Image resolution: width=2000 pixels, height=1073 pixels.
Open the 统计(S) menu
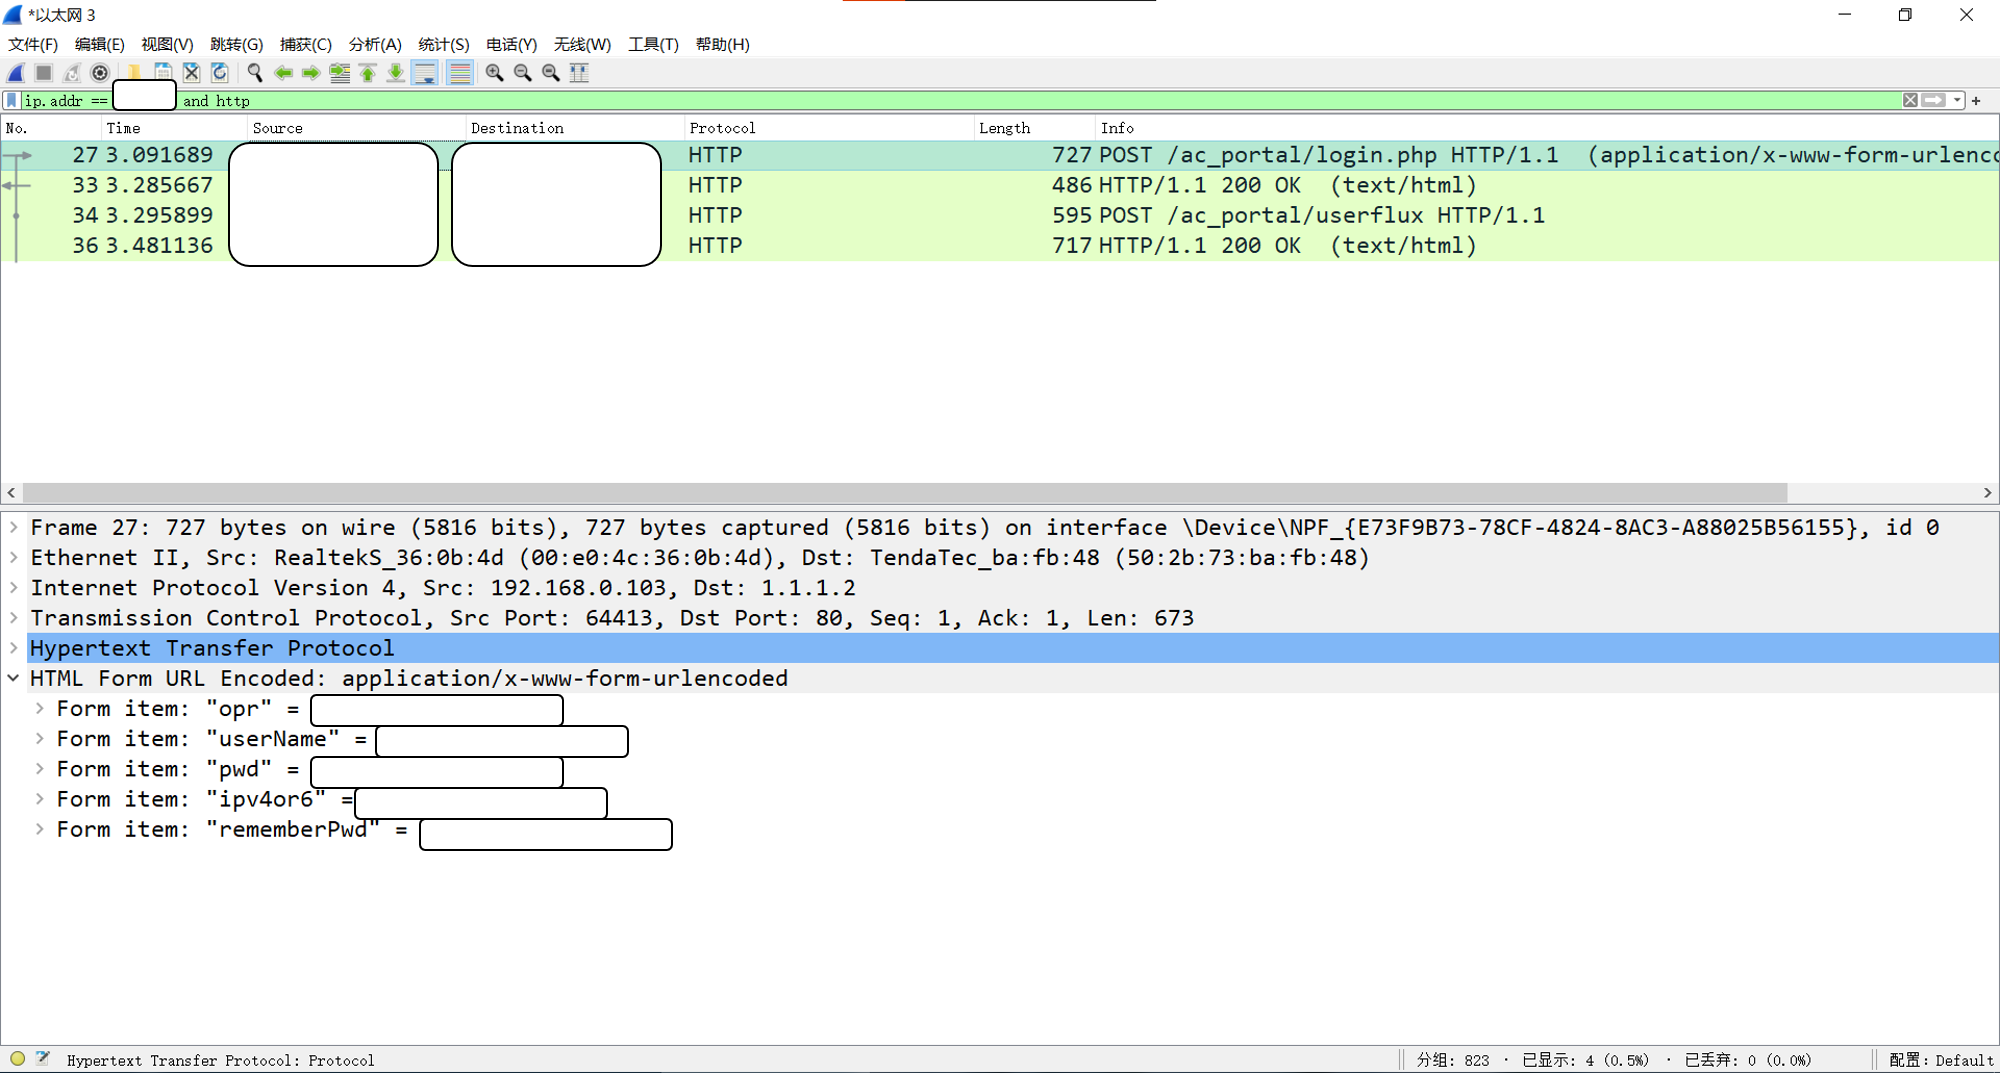coord(443,44)
